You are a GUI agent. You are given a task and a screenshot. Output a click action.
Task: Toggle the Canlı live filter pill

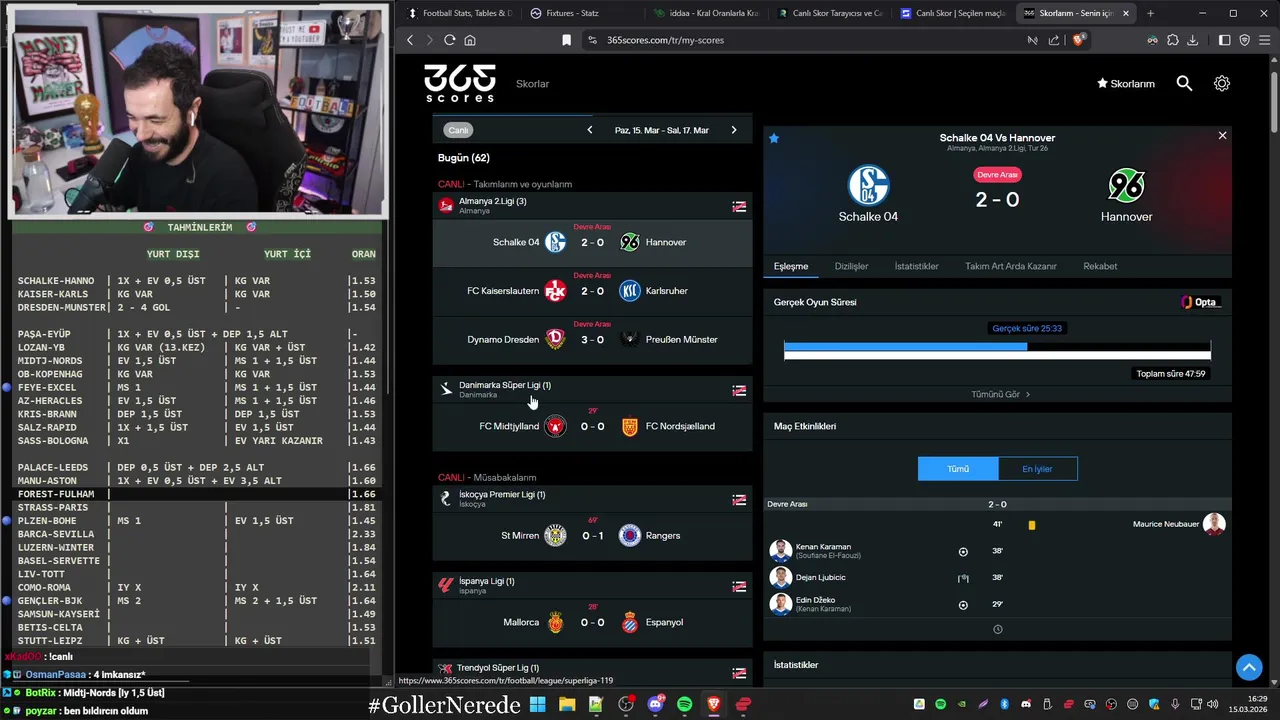click(458, 130)
